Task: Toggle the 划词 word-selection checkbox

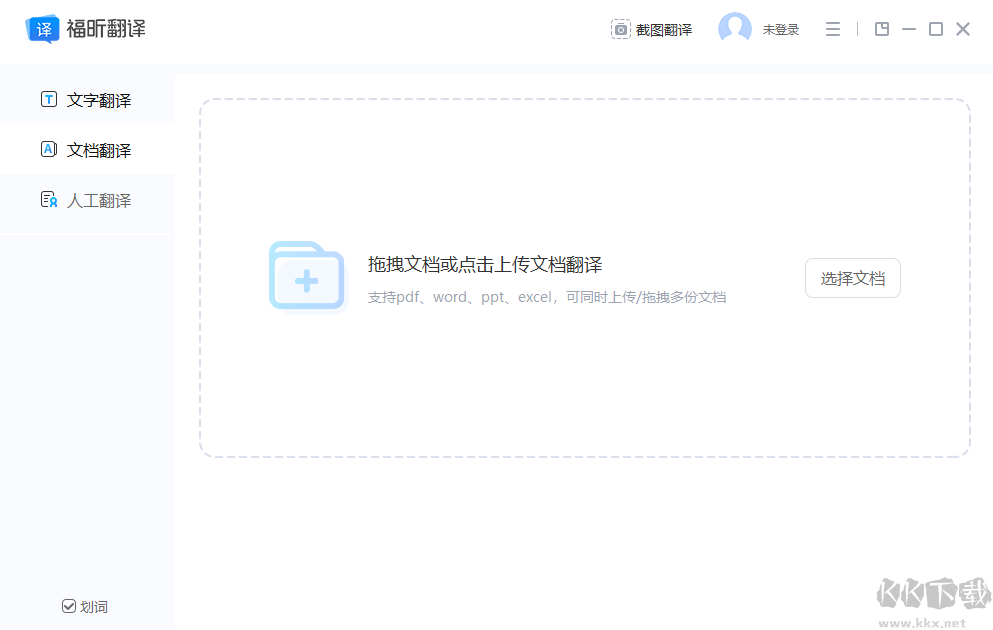Action: point(68,606)
